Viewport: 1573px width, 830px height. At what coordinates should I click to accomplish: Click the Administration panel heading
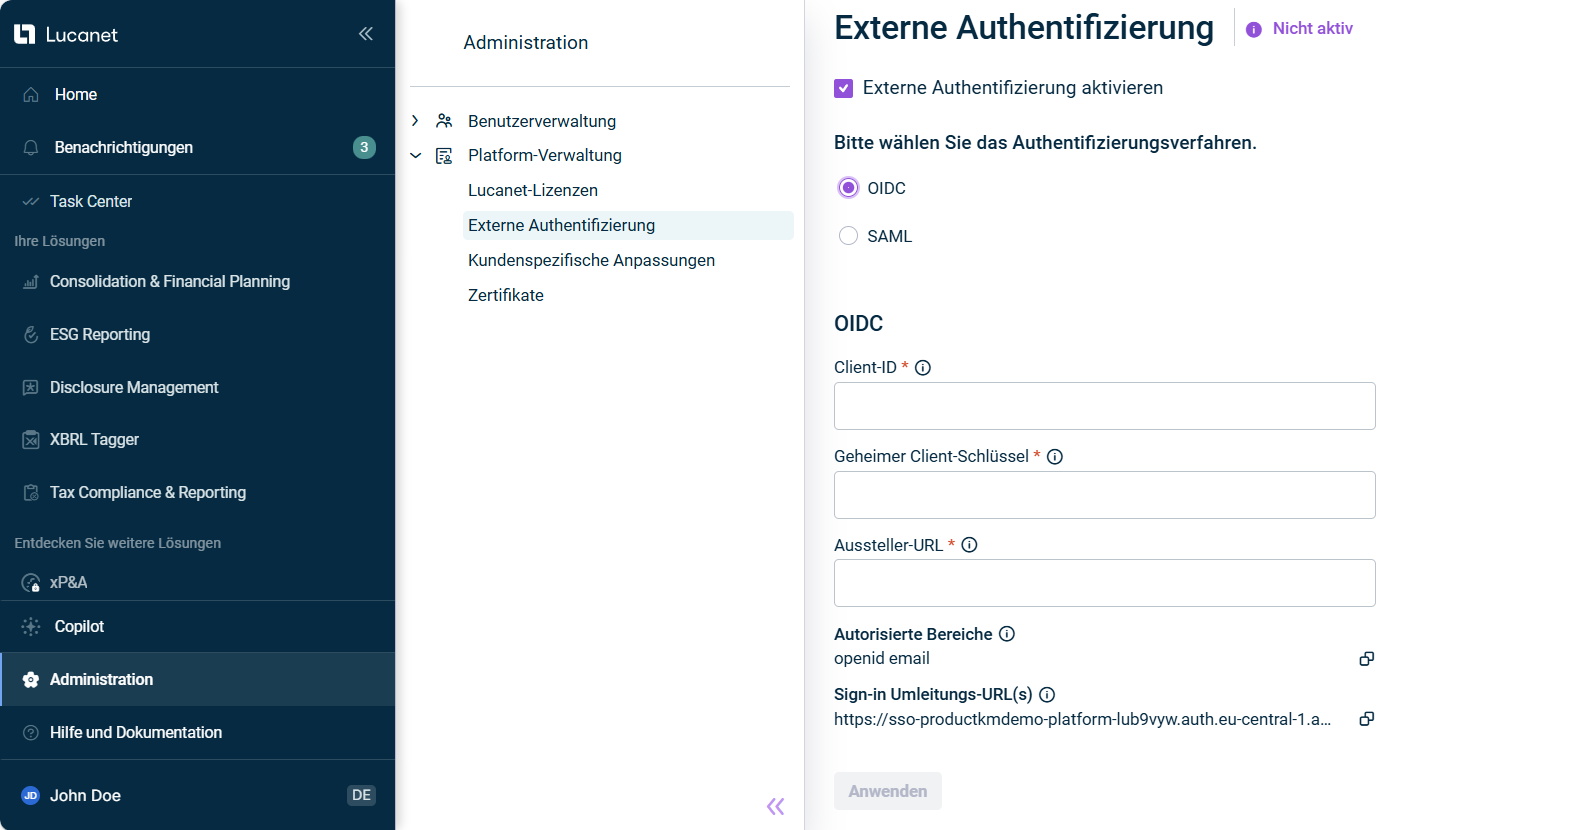click(x=526, y=43)
